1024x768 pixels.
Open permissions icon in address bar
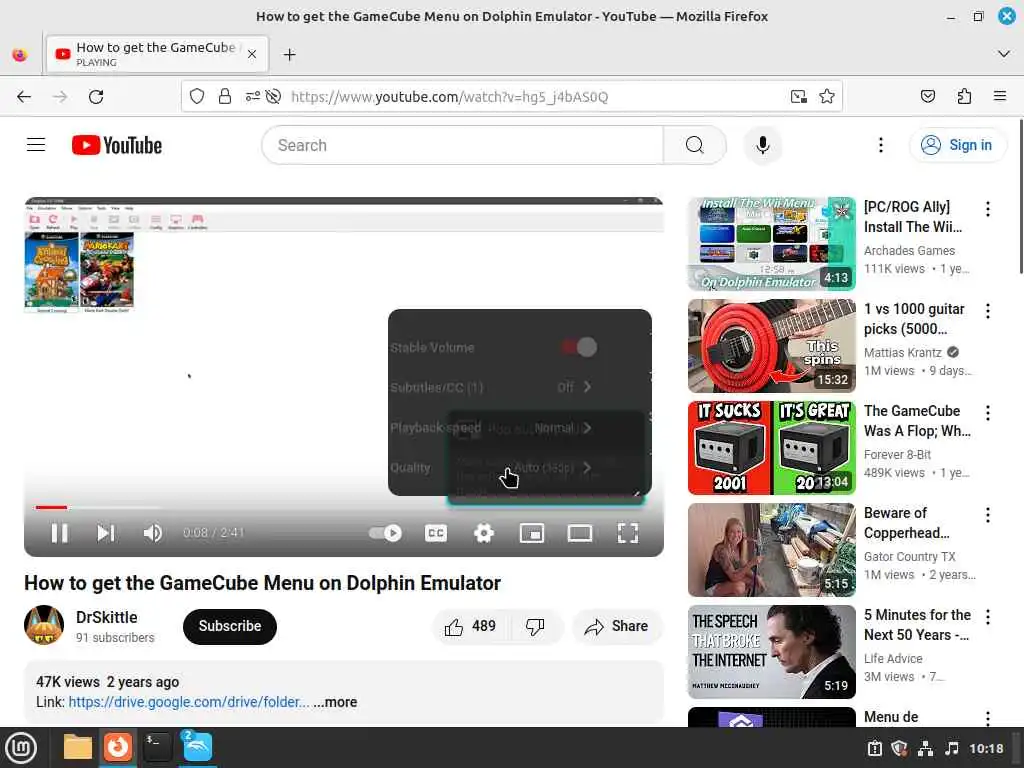[x=252, y=97]
